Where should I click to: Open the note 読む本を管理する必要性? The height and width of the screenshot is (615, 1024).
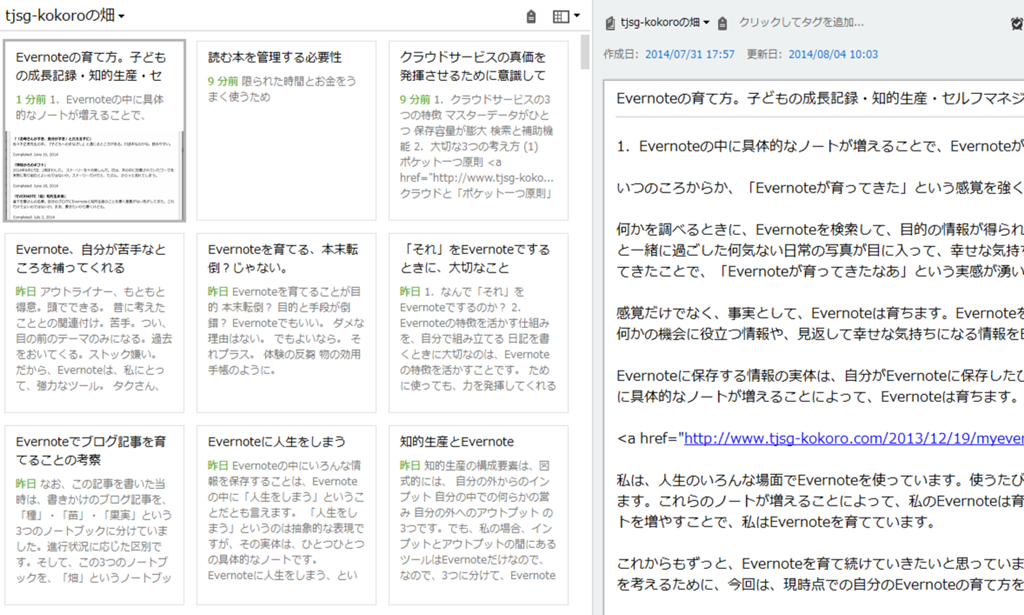tap(286, 131)
